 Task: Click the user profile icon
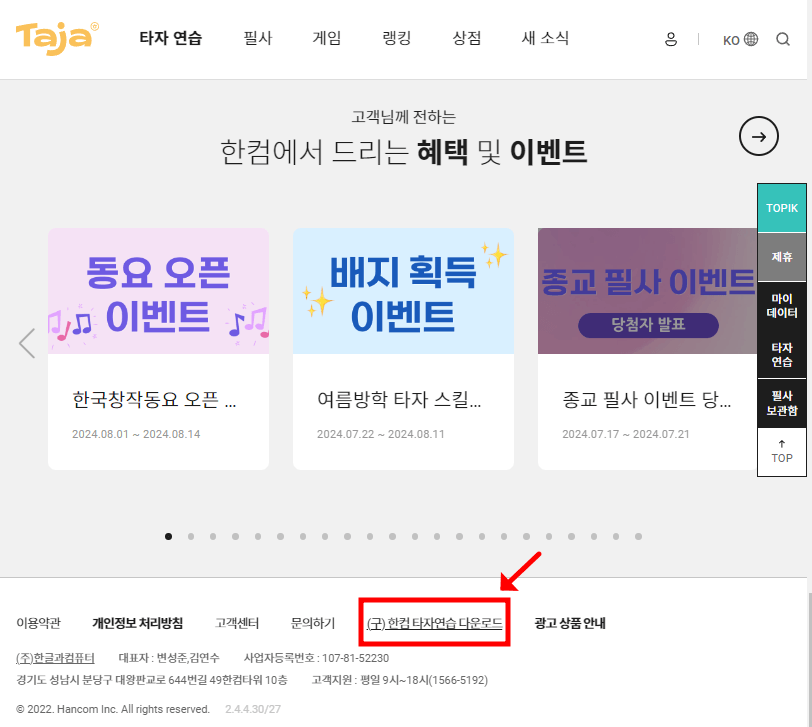click(670, 38)
